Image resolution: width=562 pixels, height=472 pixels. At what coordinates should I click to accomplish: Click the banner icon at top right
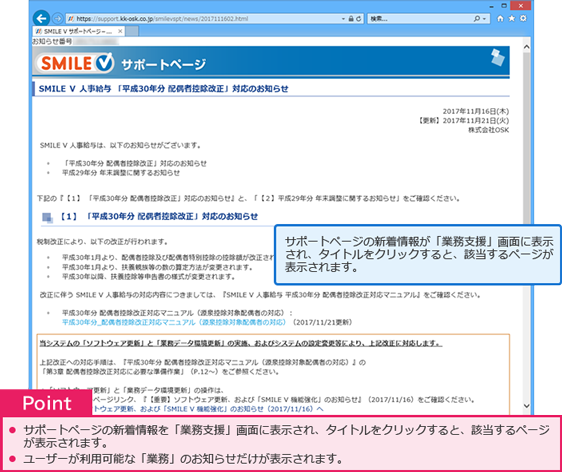click(x=497, y=57)
